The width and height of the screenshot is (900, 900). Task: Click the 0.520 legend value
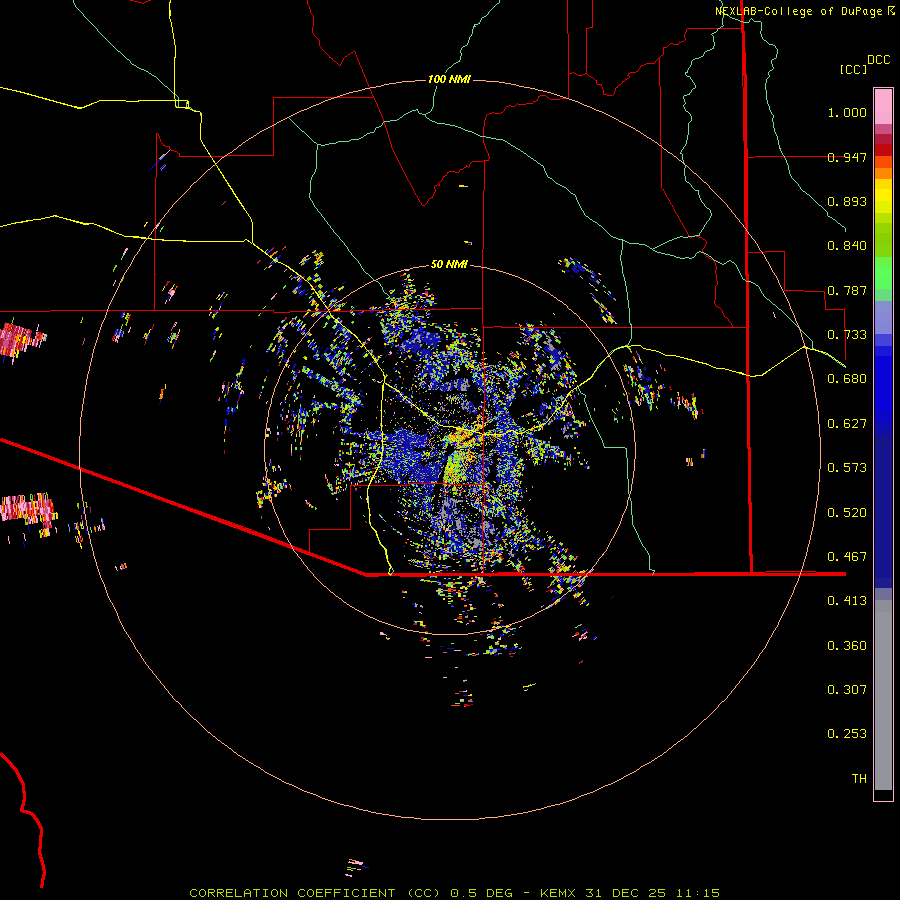847,513
